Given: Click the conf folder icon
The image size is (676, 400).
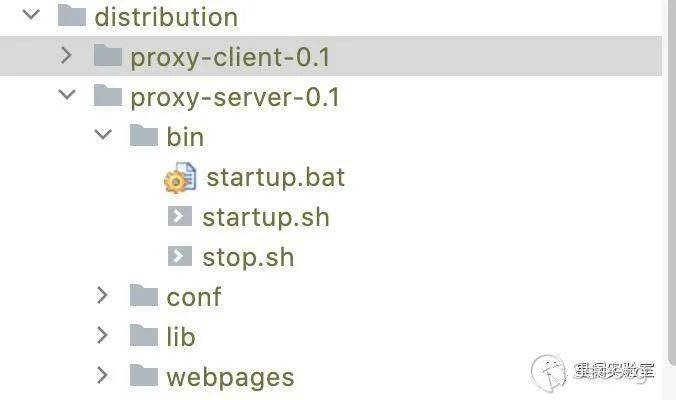Looking at the screenshot, I should tap(144, 296).
